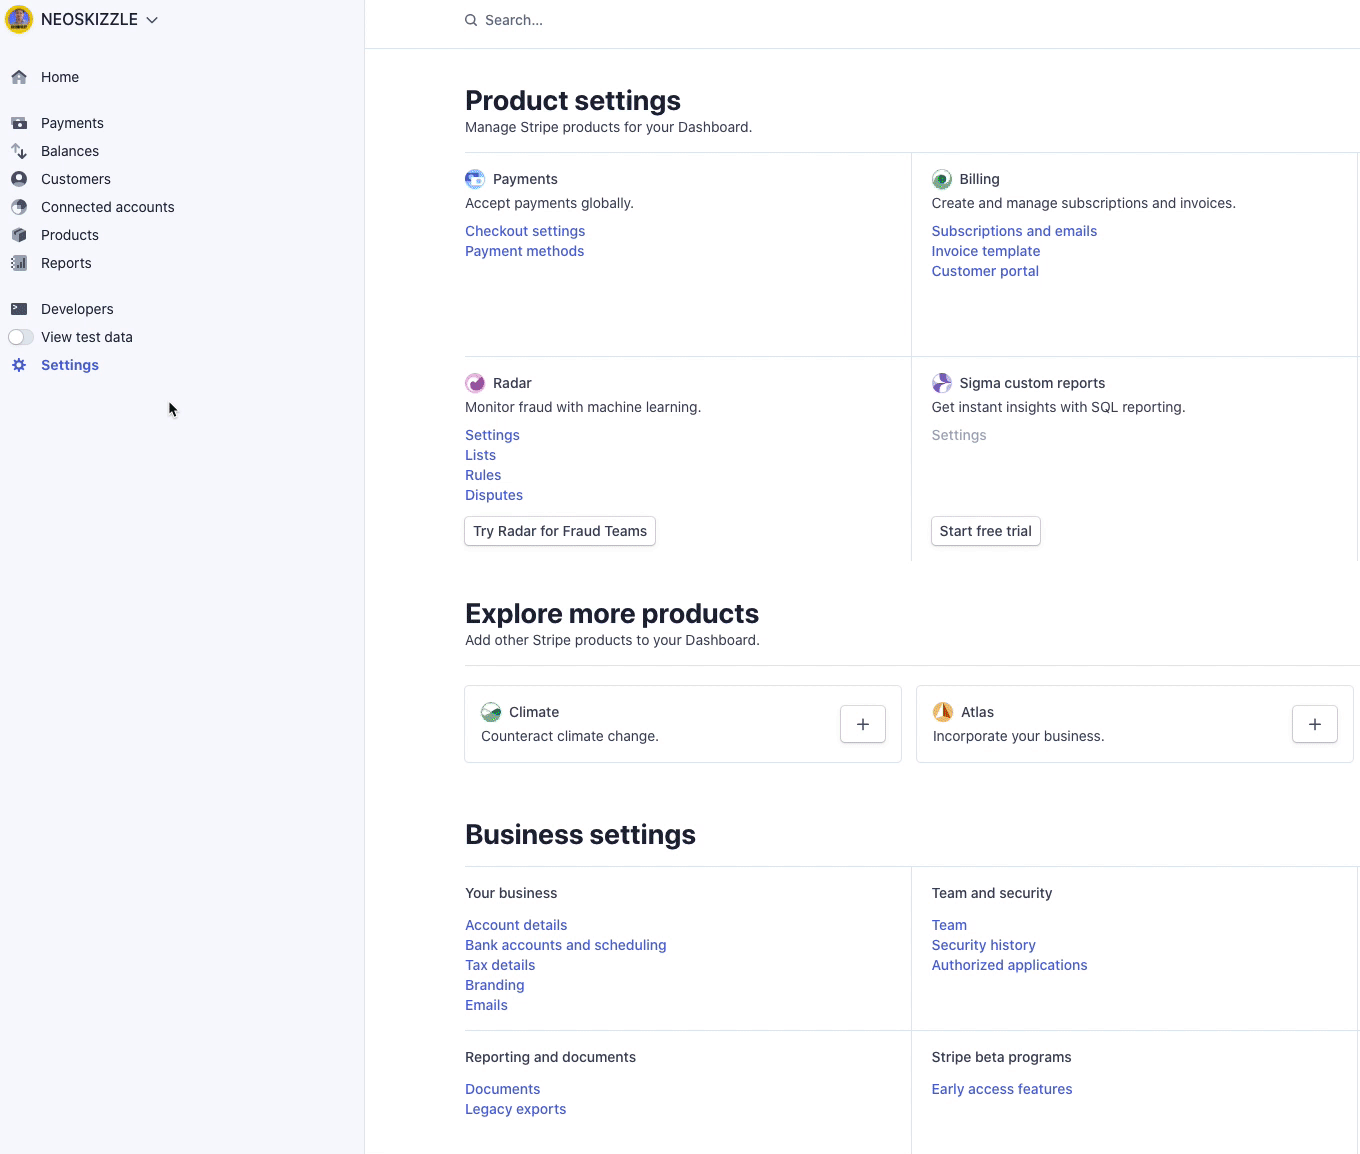The image size is (1360, 1154).
Task: Open Radar Lists link
Action: click(480, 455)
